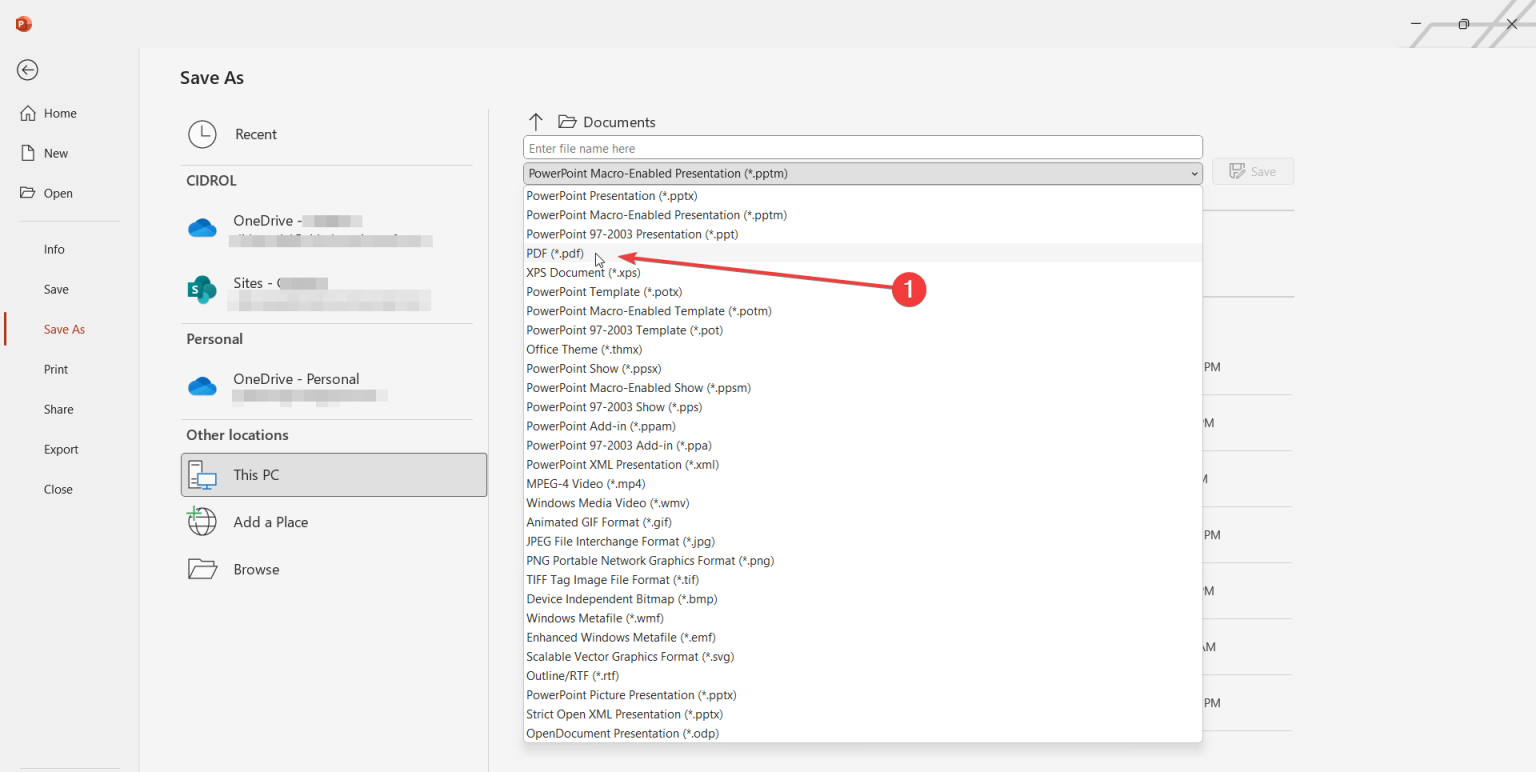
Task: Choose PowerPoint Macro-Enabled Presentation (*.pptm) option
Action: [x=862, y=215]
